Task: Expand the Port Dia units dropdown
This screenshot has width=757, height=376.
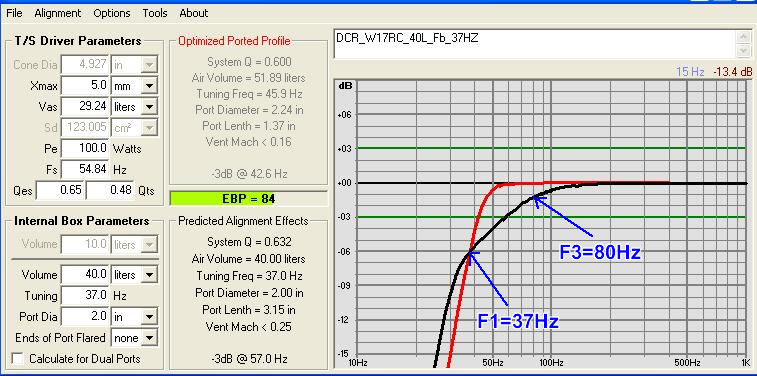Action: pos(150,317)
